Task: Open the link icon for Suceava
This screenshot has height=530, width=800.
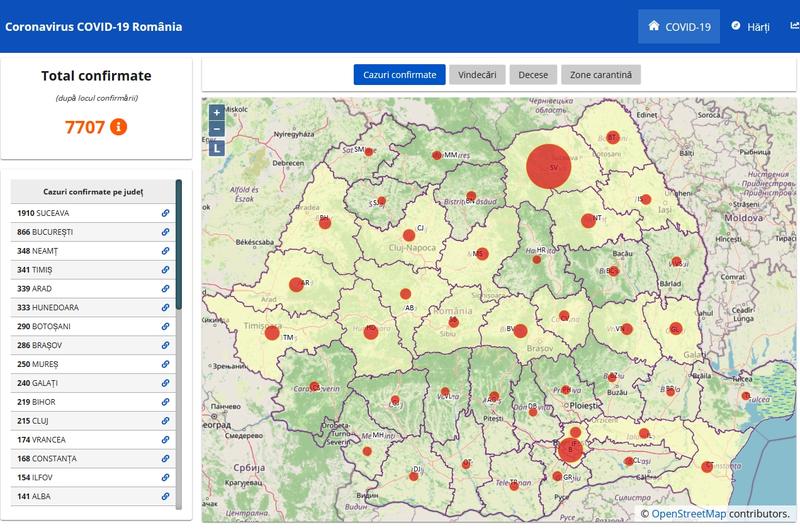Action: [165, 213]
